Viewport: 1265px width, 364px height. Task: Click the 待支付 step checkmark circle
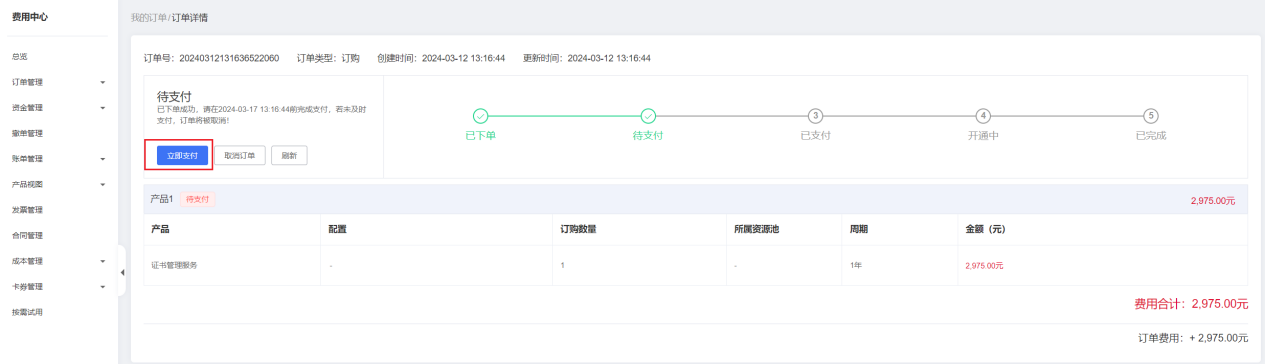point(648,115)
